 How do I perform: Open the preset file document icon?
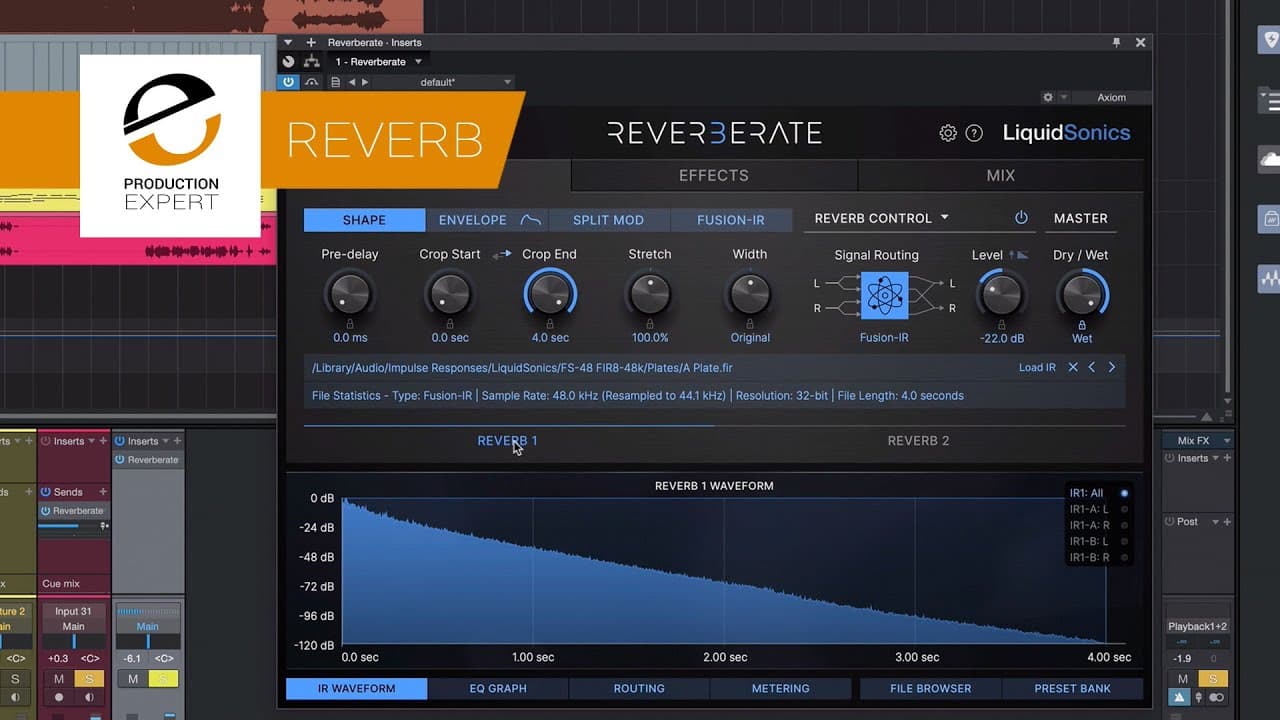coord(335,82)
